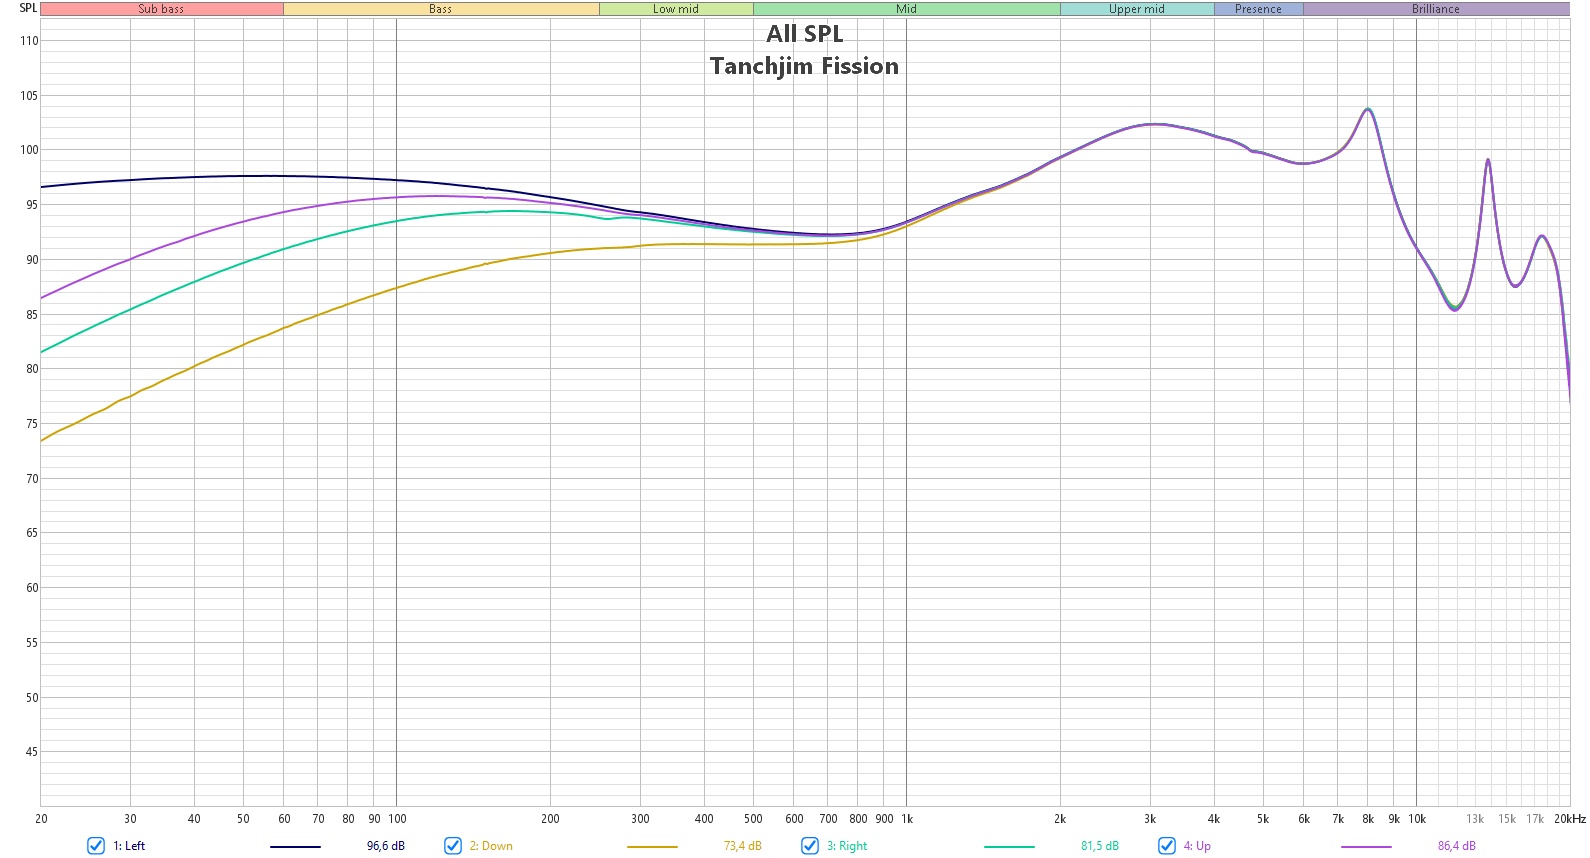Click the '10k' frequency axis label
1590x858 pixels.
(x=1417, y=819)
